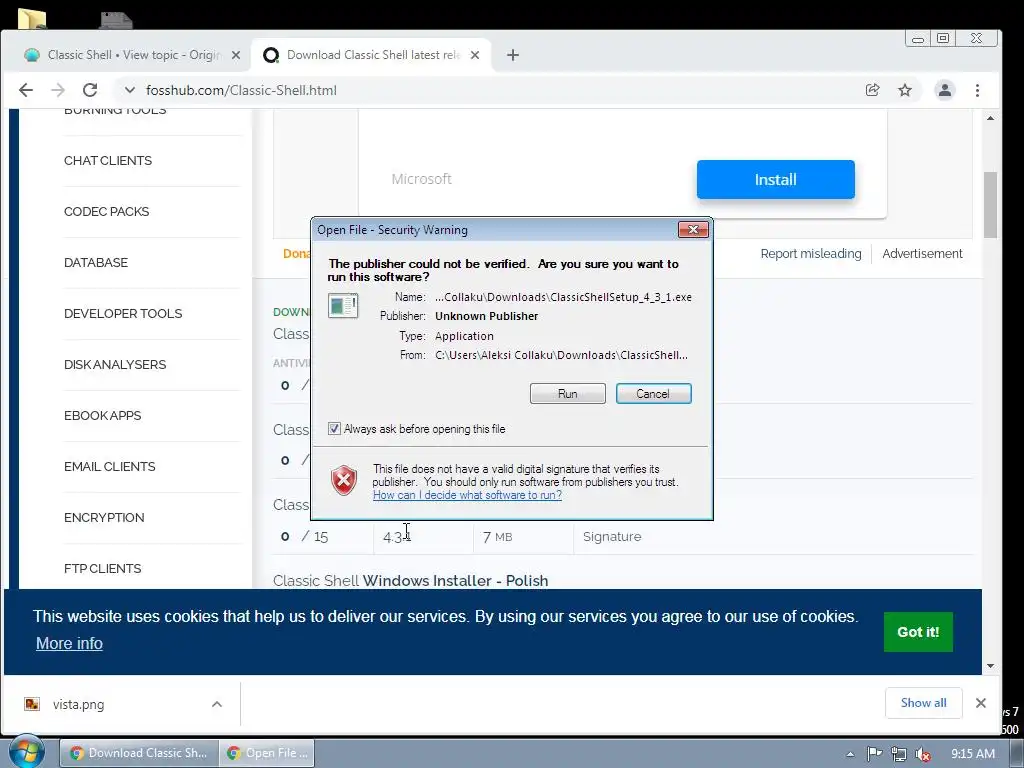Open the desktop folder icon

(32, 19)
